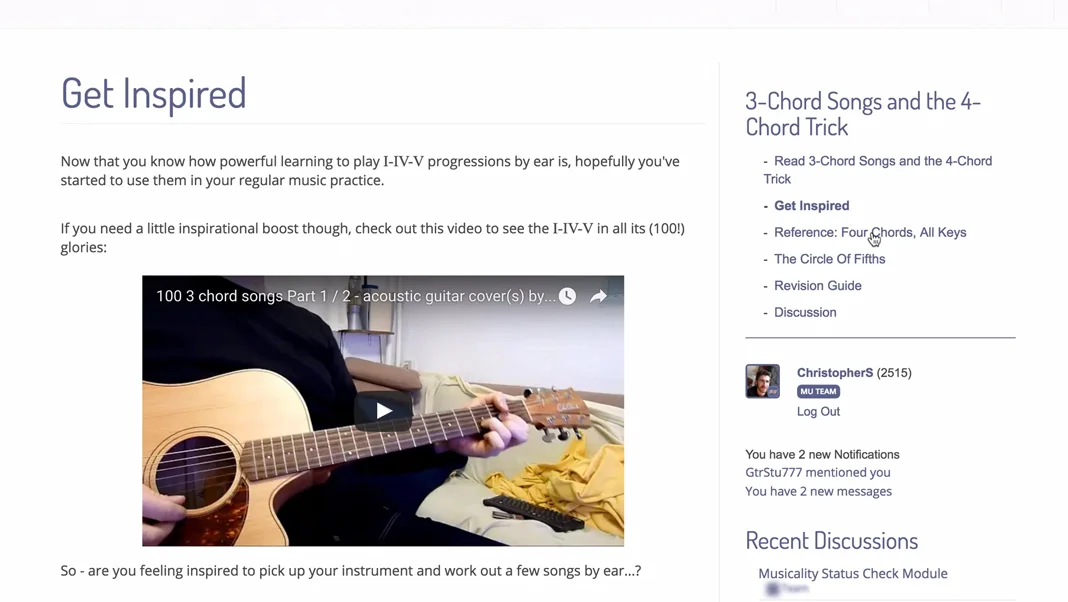Open Reference: Four Chords, All Keys
Viewport: 1068px width, 602px height.
(870, 232)
